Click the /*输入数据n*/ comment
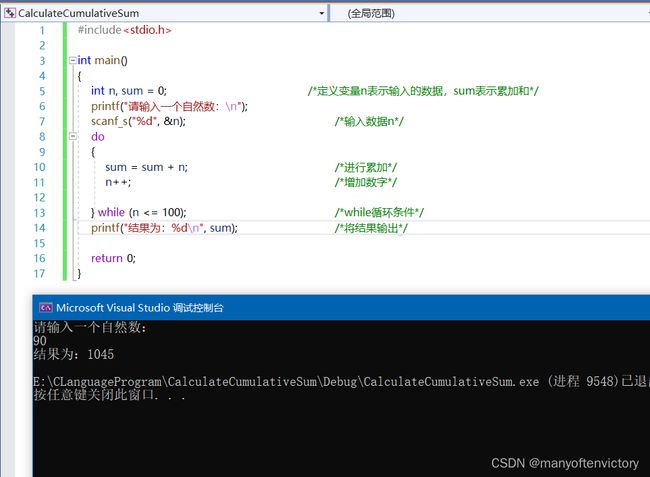650x477 pixels. (x=369, y=121)
